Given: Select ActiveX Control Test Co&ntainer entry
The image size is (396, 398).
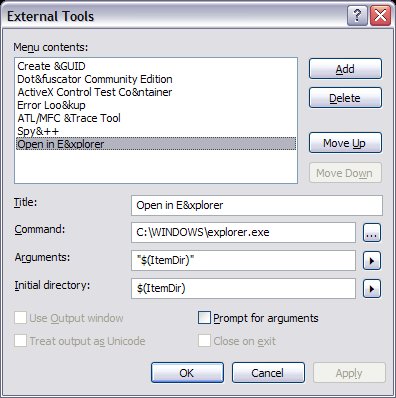Looking at the screenshot, I should pyautogui.click(x=156, y=92).
